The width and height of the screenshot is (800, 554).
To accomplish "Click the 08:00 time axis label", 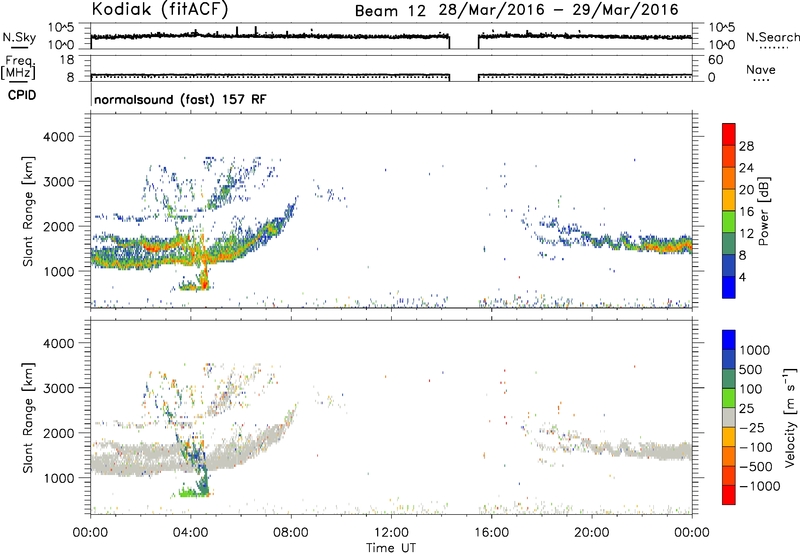I will coord(291,533).
